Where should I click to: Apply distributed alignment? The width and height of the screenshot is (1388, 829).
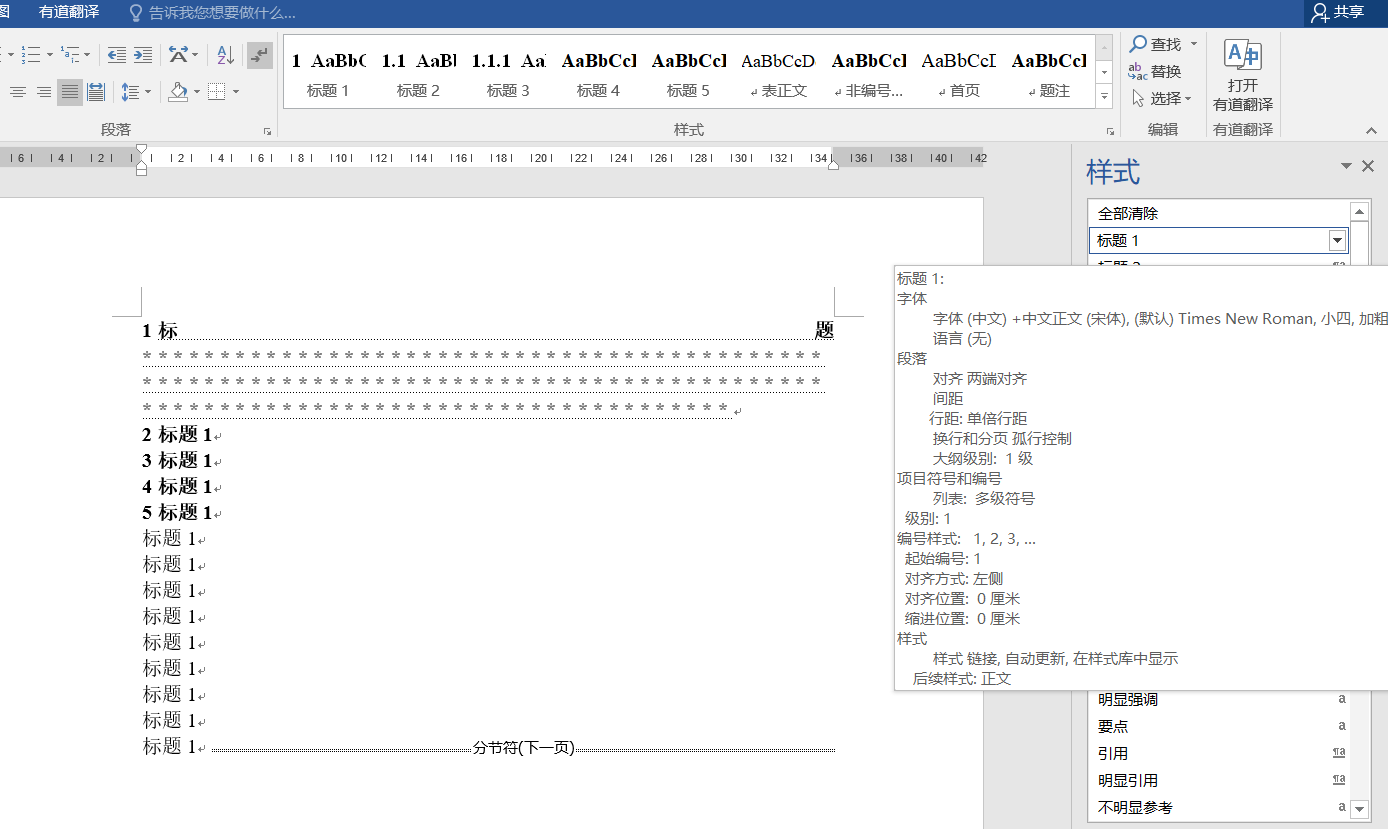coord(96,92)
